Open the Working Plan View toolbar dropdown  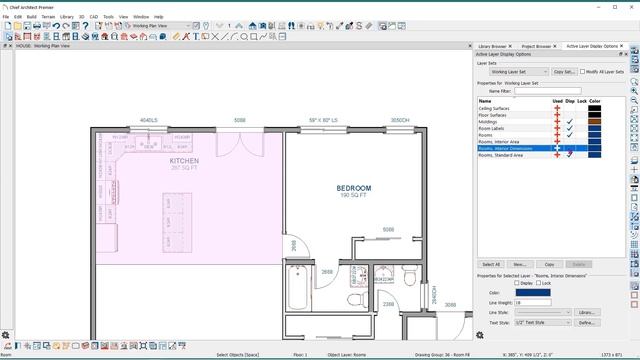[161, 26]
